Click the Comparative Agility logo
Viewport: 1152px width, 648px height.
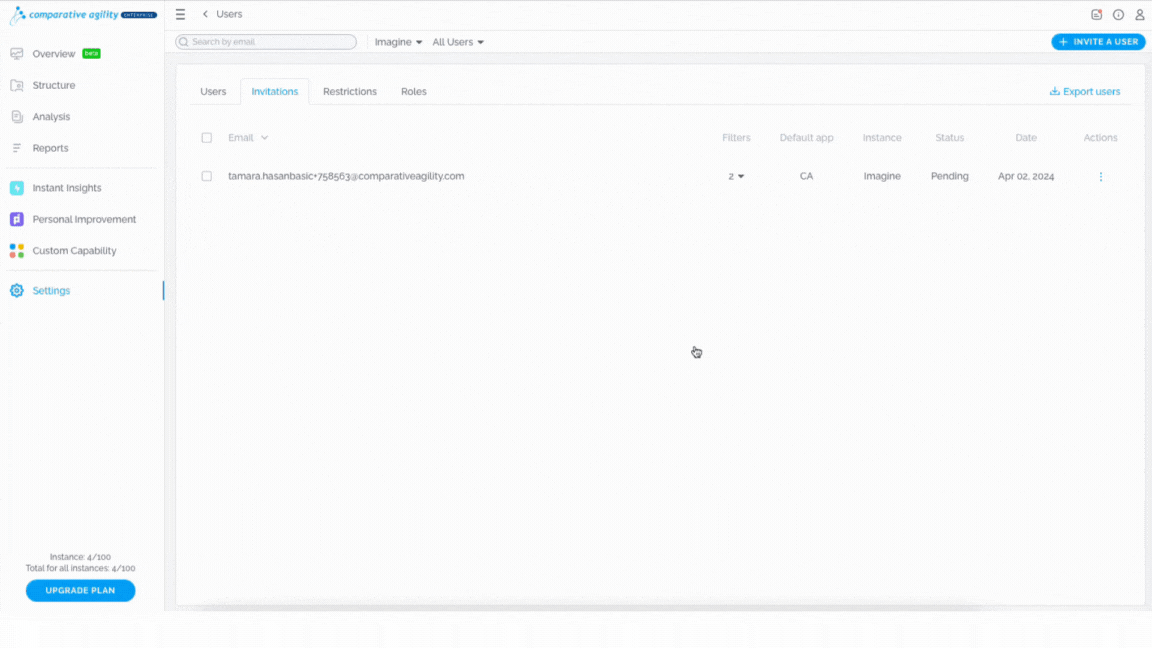click(83, 15)
